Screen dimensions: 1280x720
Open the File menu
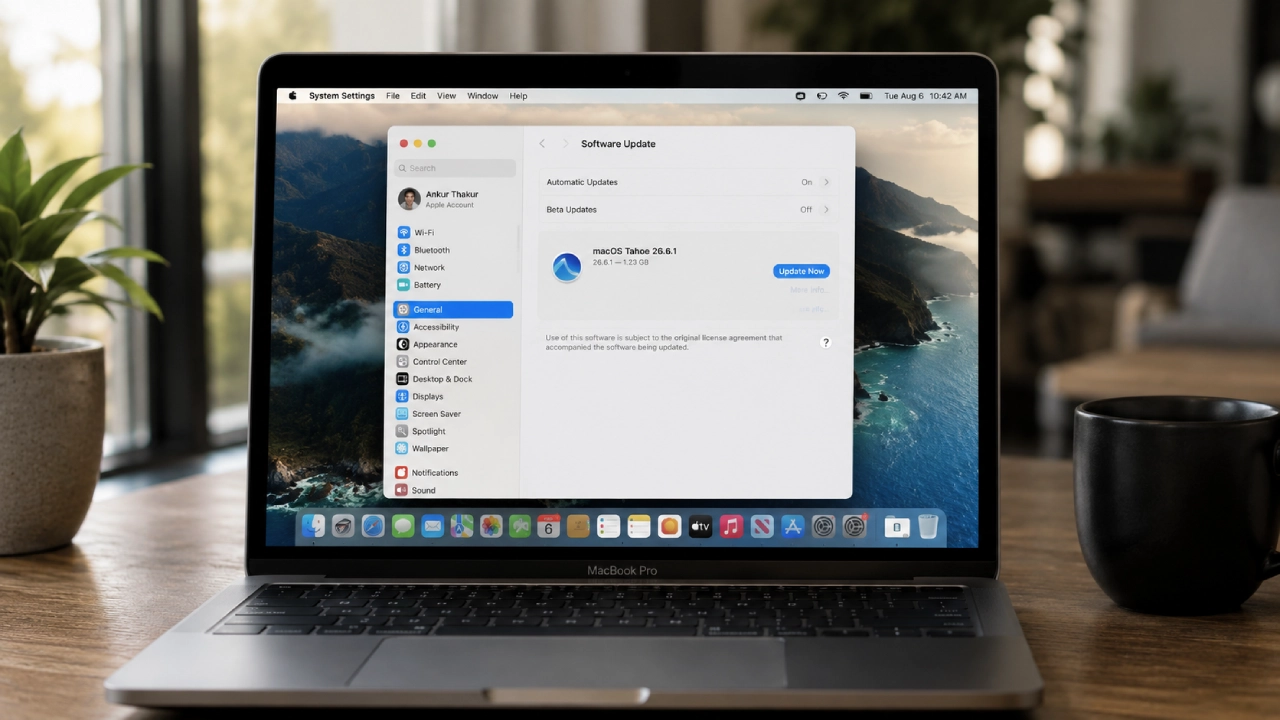(393, 96)
